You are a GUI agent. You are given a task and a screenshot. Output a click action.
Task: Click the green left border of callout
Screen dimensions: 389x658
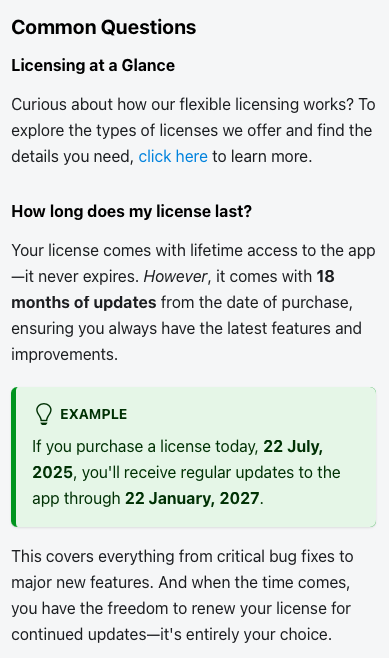coord(14,457)
